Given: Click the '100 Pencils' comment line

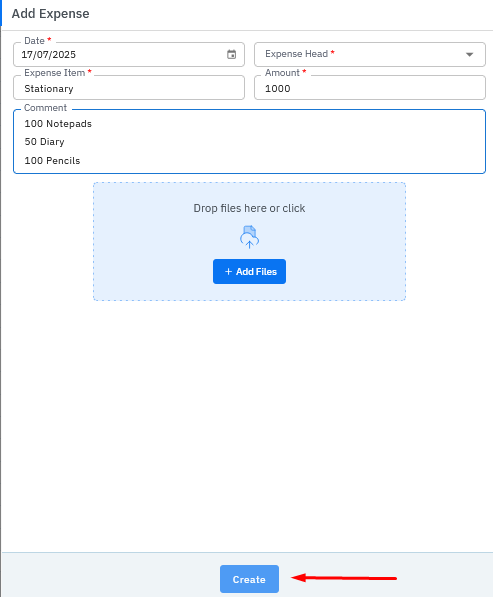Looking at the screenshot, I should 52,161.
